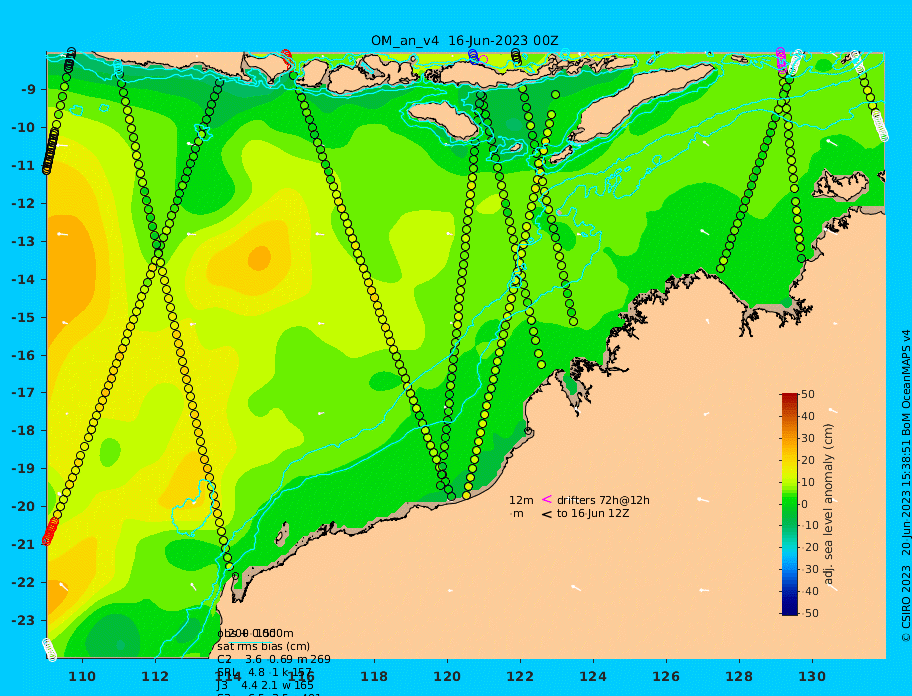Click the vertical CSIRO 2023 BoM OceanMAPS copyright text

point(906,486)
